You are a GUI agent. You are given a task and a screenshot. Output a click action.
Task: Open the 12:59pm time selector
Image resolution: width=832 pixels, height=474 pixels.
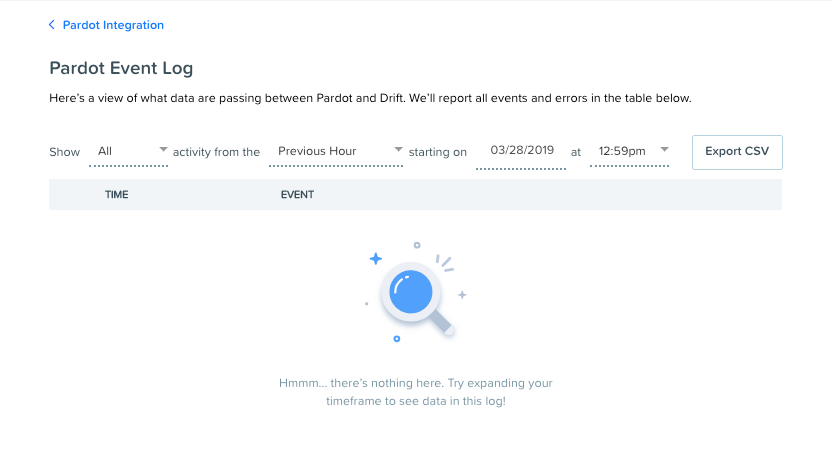629,152
